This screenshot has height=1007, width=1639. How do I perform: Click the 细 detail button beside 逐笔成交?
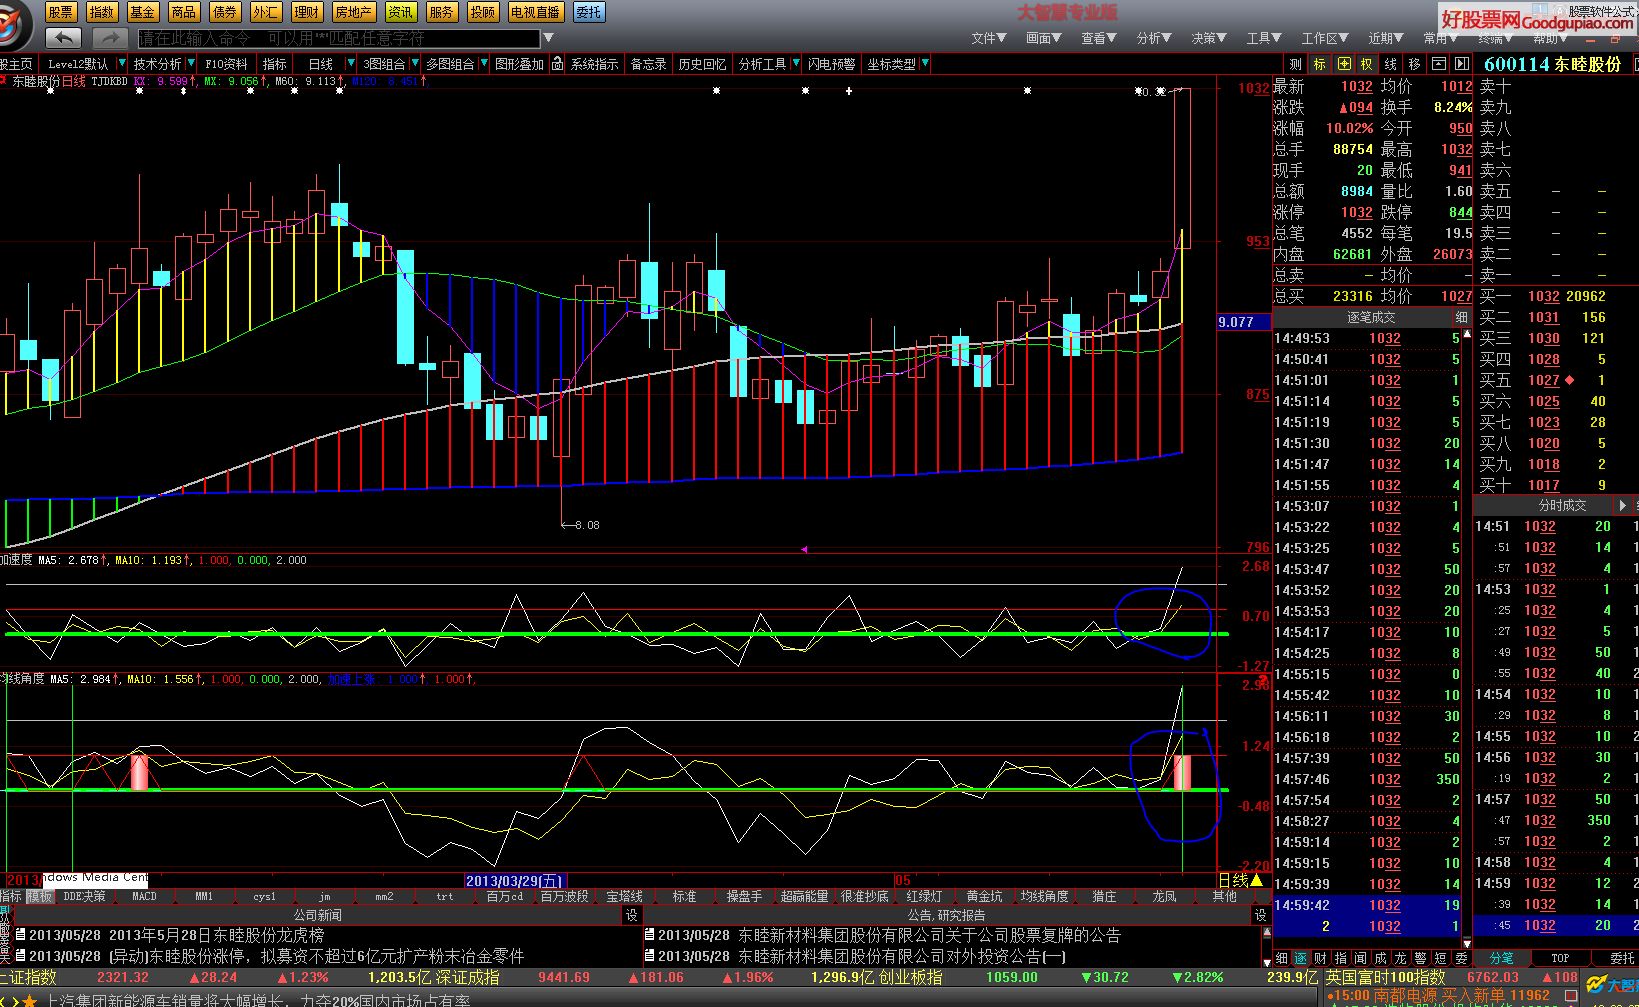pyautogui.click(x=1462, y=317)
